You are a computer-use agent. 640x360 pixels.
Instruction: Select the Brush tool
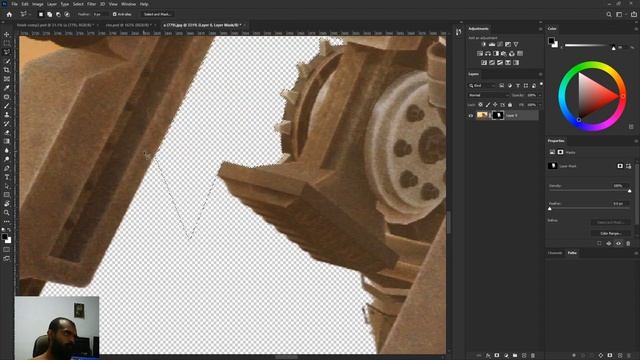coord(7,106)
